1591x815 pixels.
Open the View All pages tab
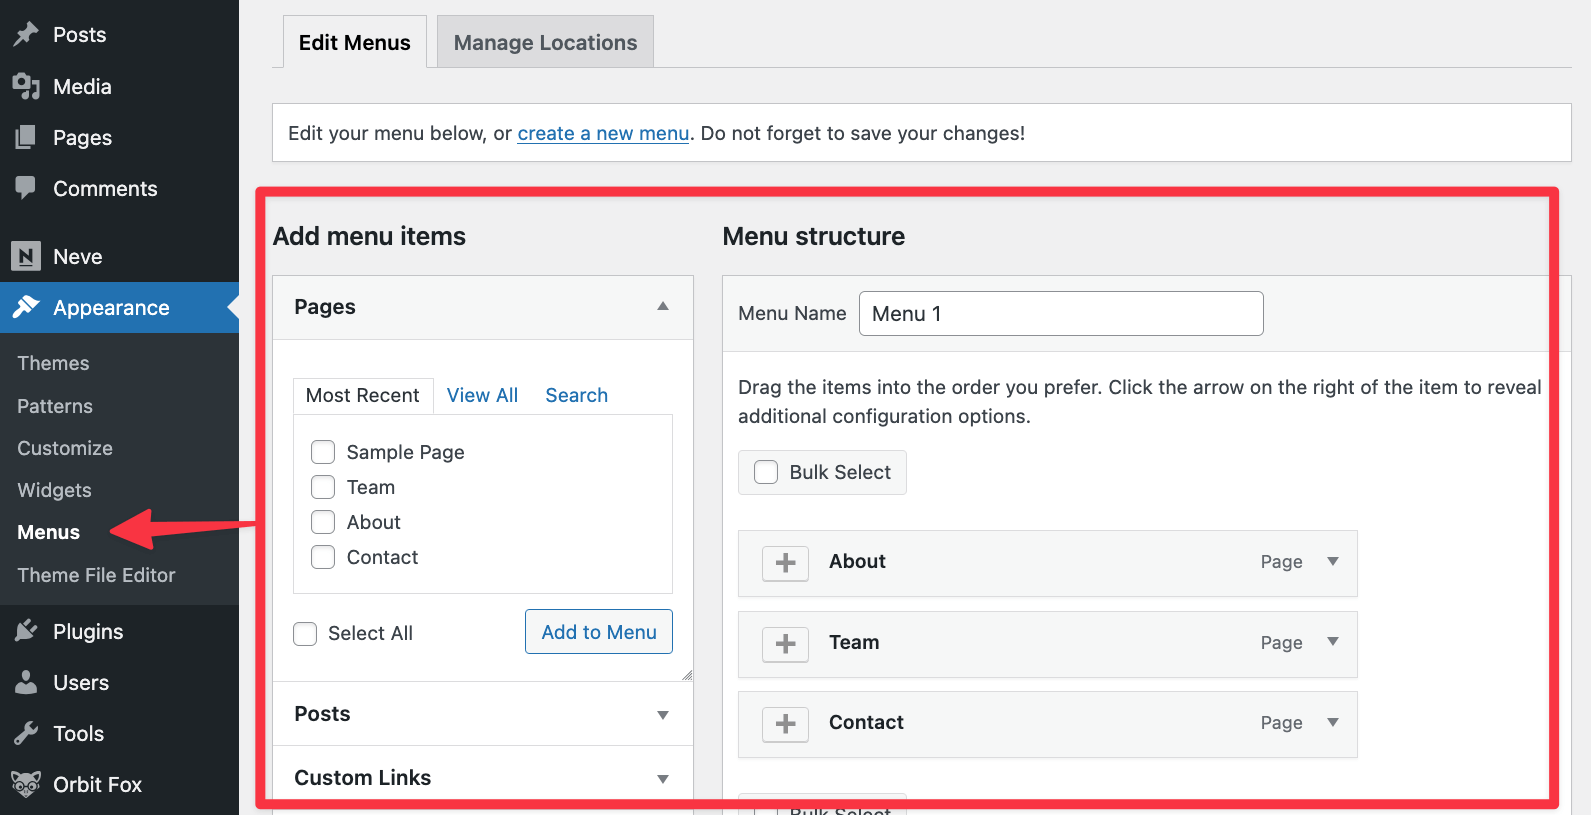point(482,395)
